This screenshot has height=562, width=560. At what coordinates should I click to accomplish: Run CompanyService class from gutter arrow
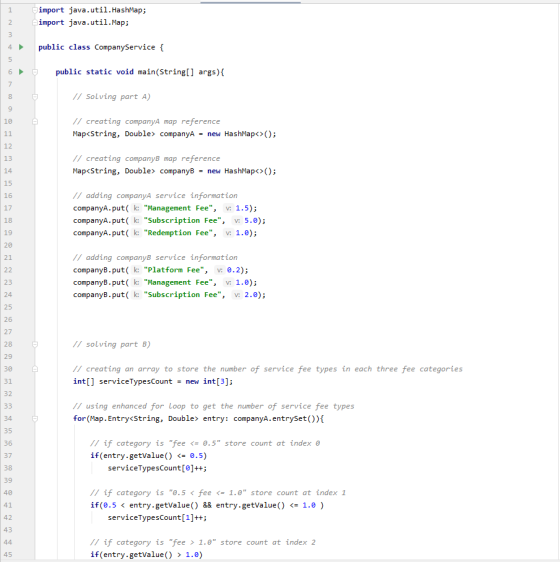click(x=21, y=47)
